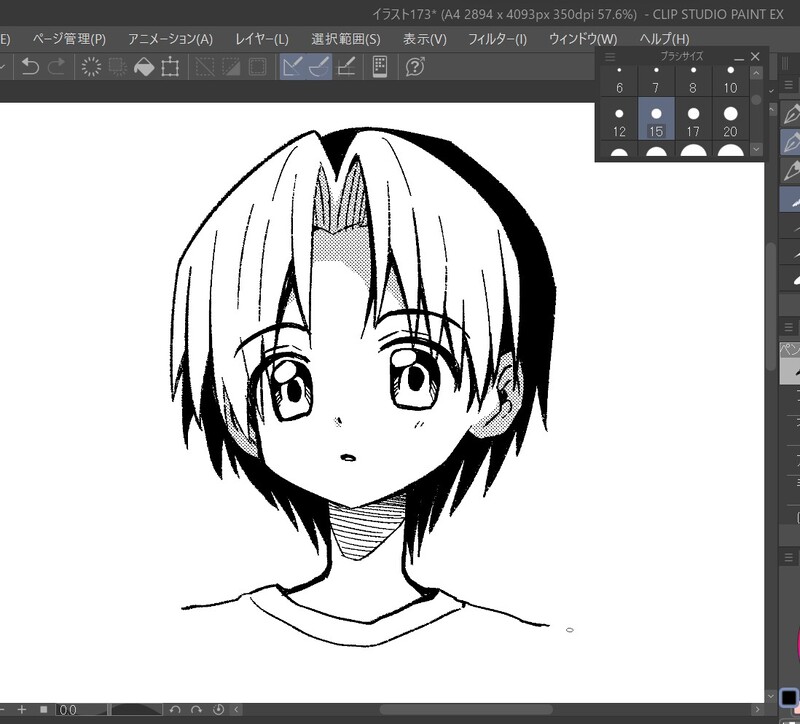The height and width of the screenshot is (724, 800).
Task: Open the Clip Studio support help icon
Action: [415, 66]
